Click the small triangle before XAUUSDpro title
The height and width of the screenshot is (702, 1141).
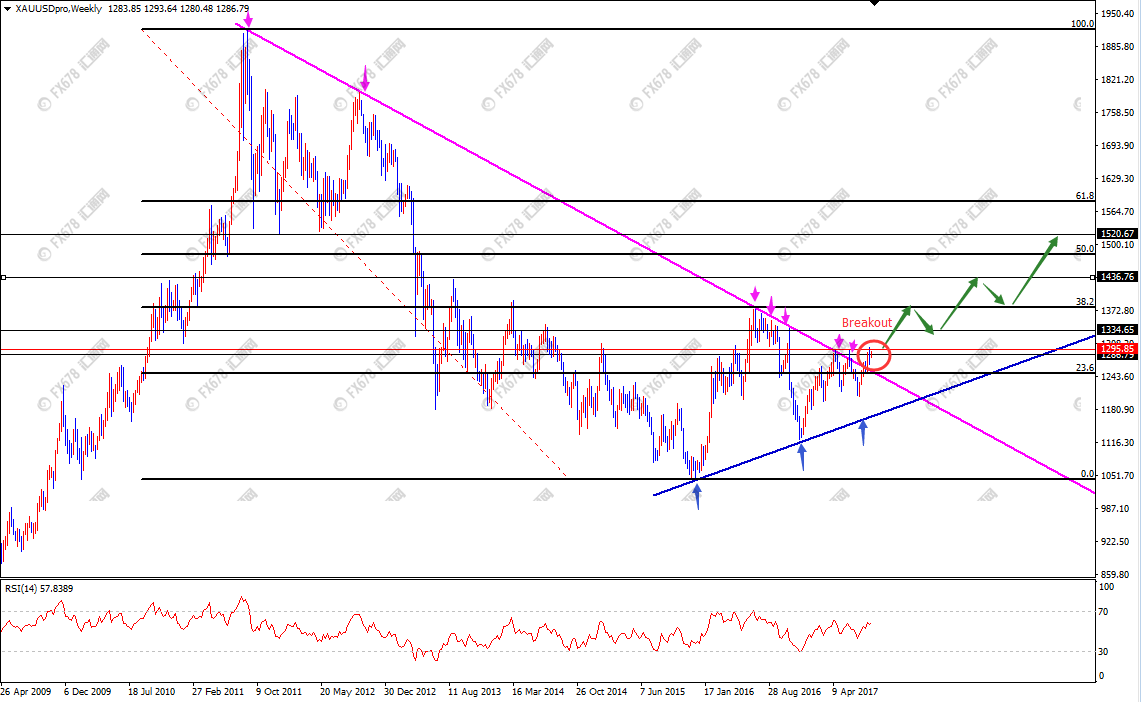coord(7,9)
